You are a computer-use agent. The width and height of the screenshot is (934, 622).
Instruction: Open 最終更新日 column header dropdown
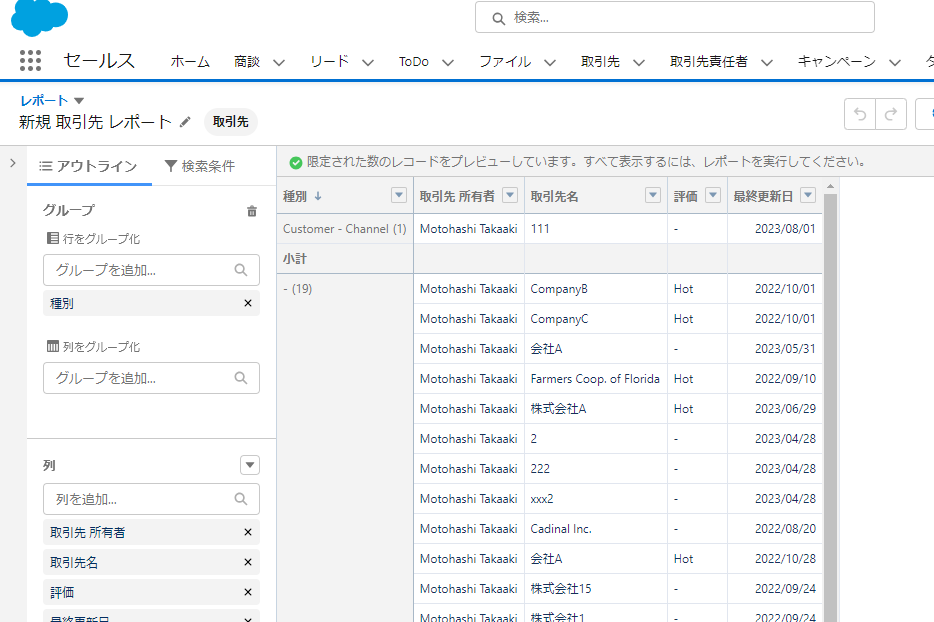[808, 195]
